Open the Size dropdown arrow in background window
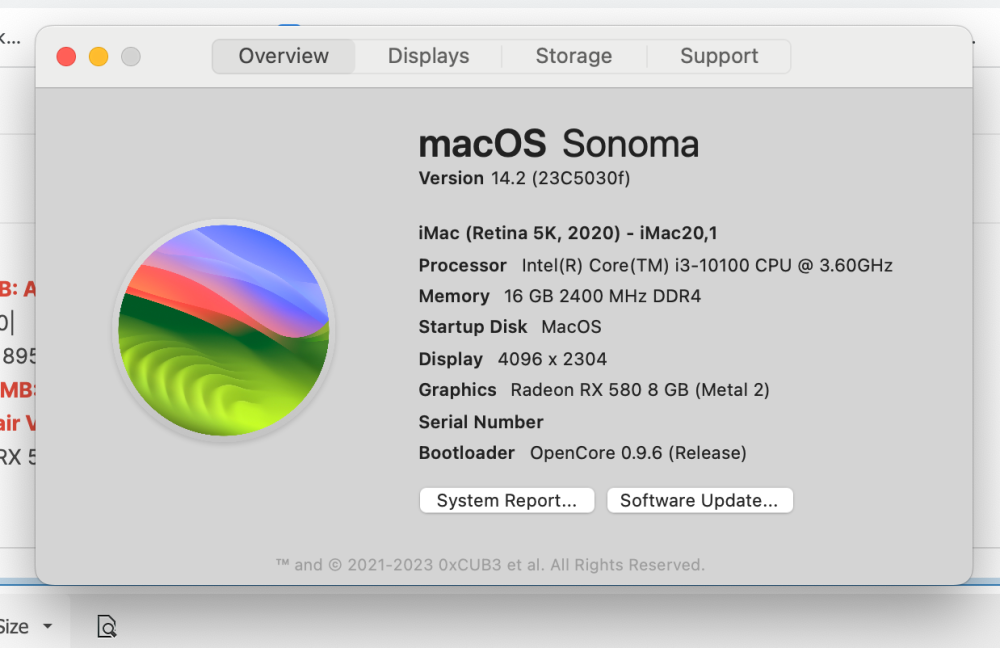The height and width of the screenshot is (648, 1000). (x=47, y=626)
